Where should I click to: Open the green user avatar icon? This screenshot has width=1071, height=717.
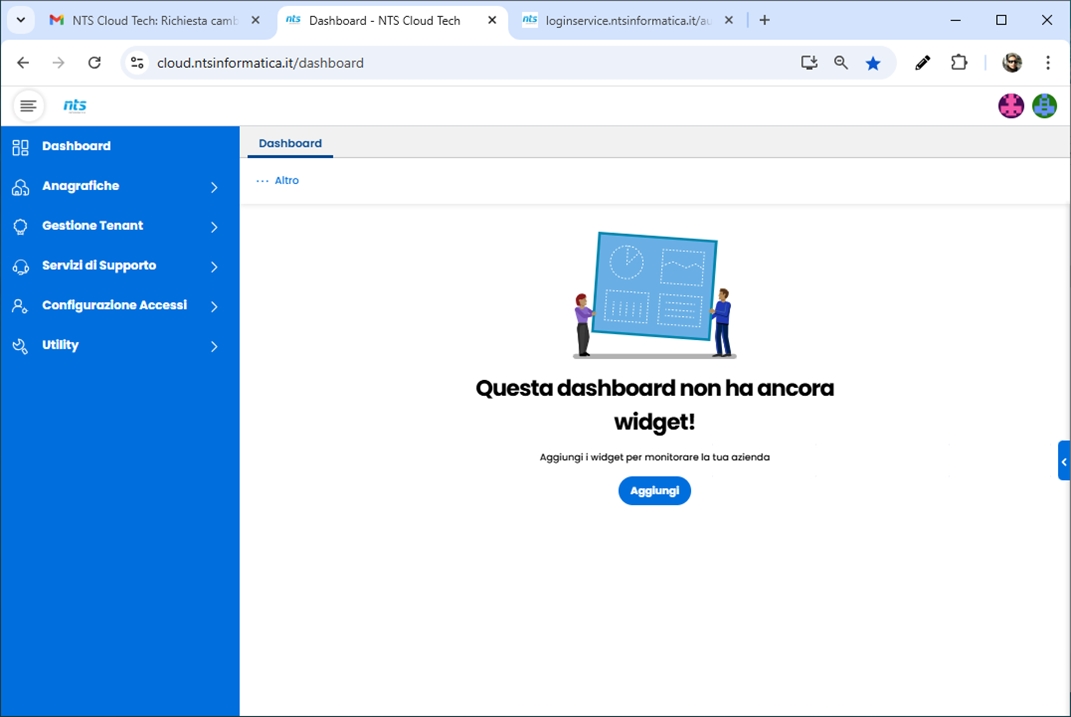point(1044,106)
